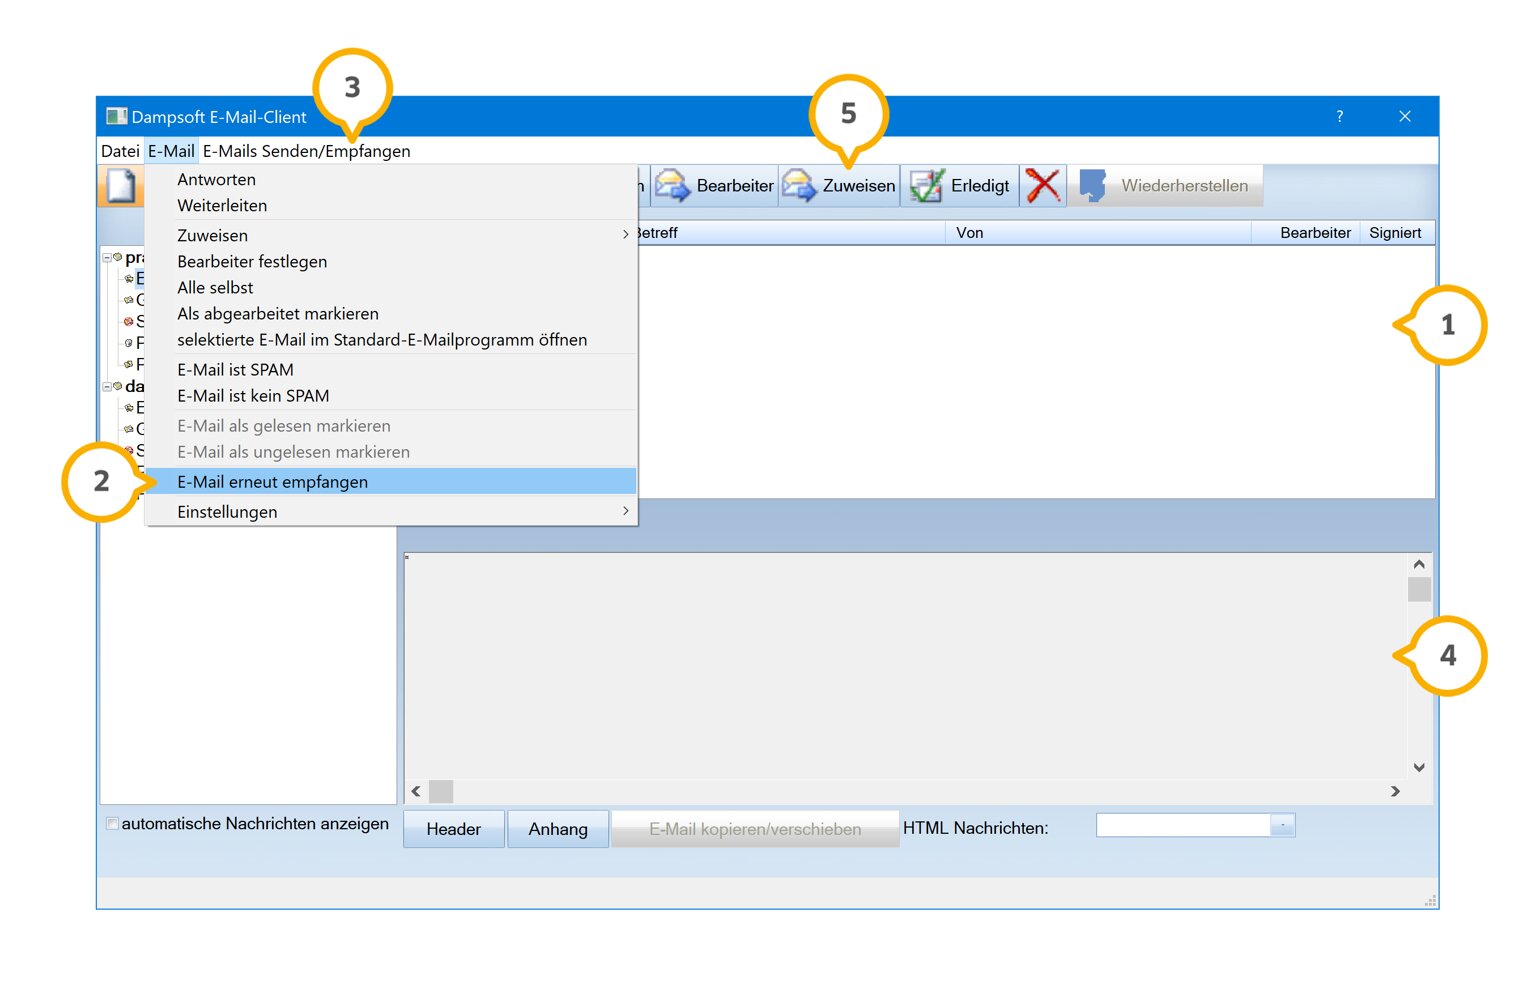This screenshot has height=1006, width=1536.
Task: Open the Datei menu
Action: (x=120, y=151)
